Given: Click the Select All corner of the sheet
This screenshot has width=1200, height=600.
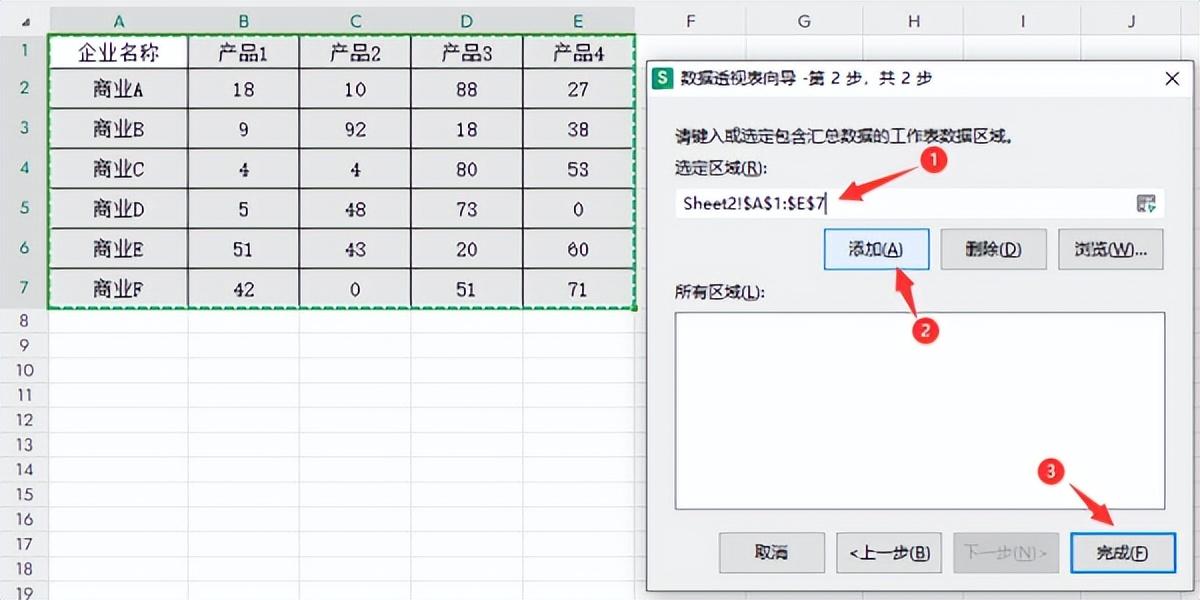Looking at the screenshot, I should (x=24, y=21).
